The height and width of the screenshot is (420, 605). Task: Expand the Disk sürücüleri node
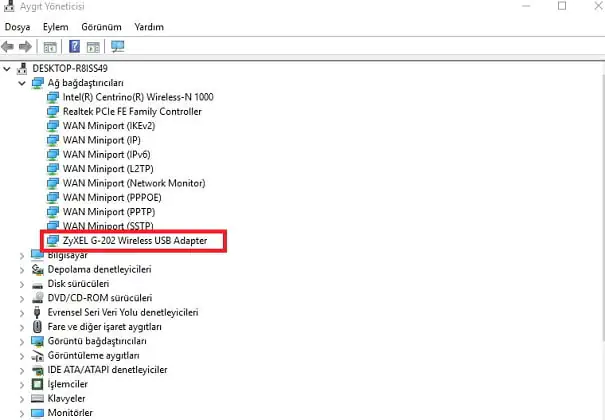pos(22,285)
